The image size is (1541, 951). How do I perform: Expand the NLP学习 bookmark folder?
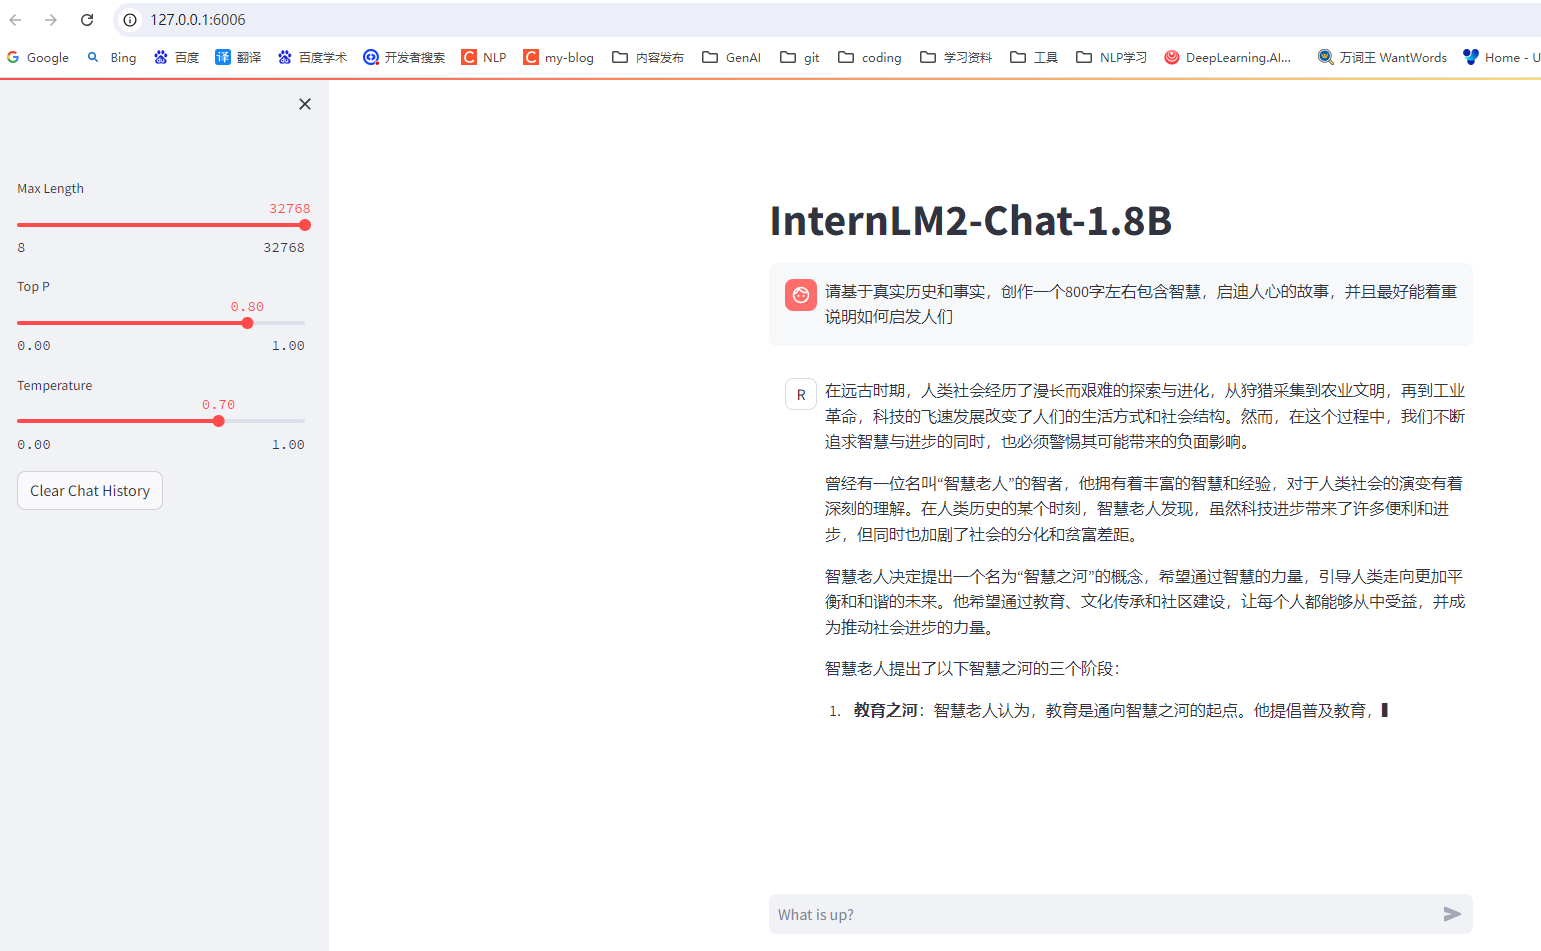(x=1111, y=57)
